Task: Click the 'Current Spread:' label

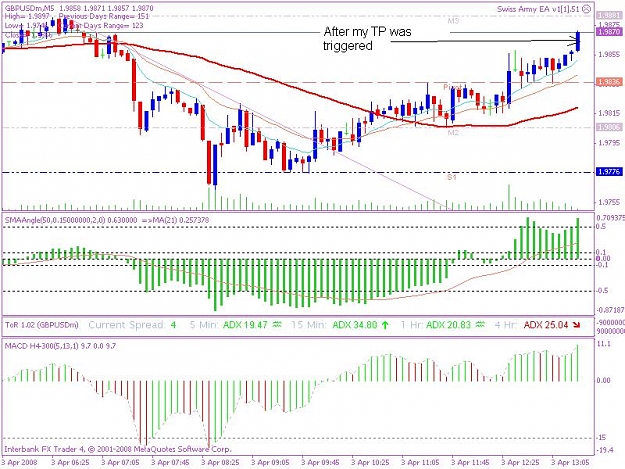Action: tap(126, 325)
